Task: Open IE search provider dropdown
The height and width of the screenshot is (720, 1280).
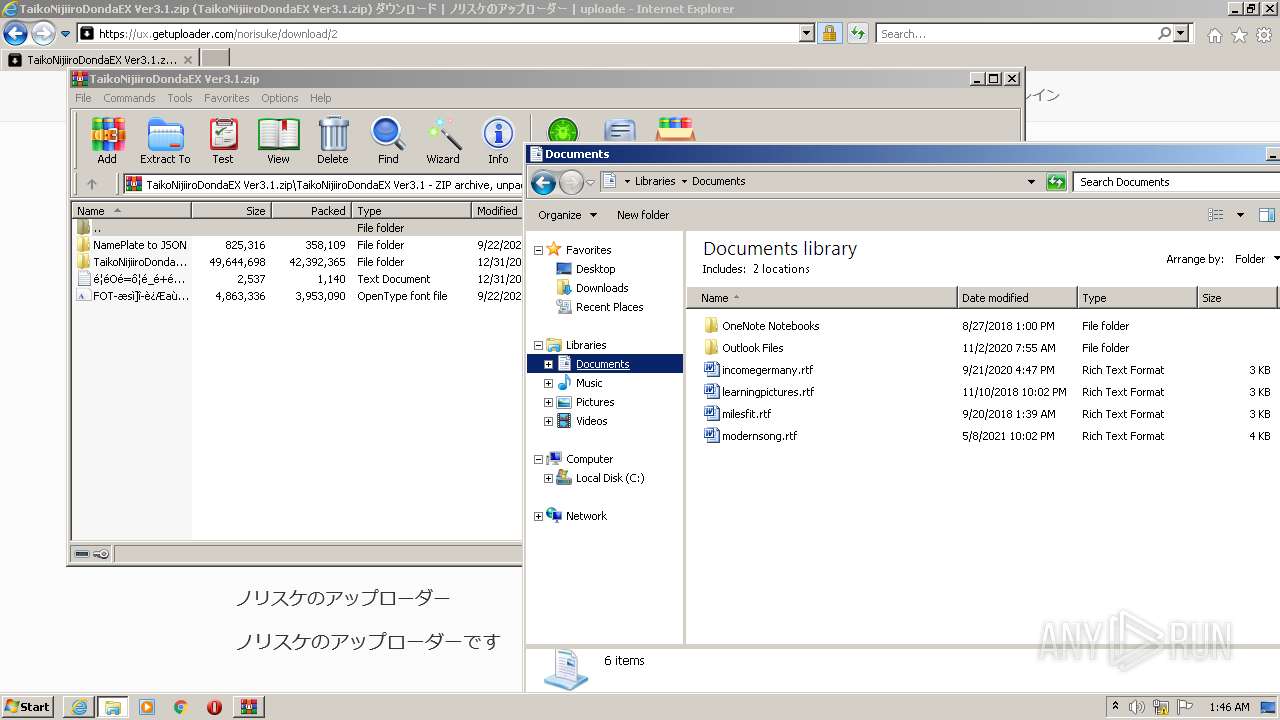Action: 1182,33
